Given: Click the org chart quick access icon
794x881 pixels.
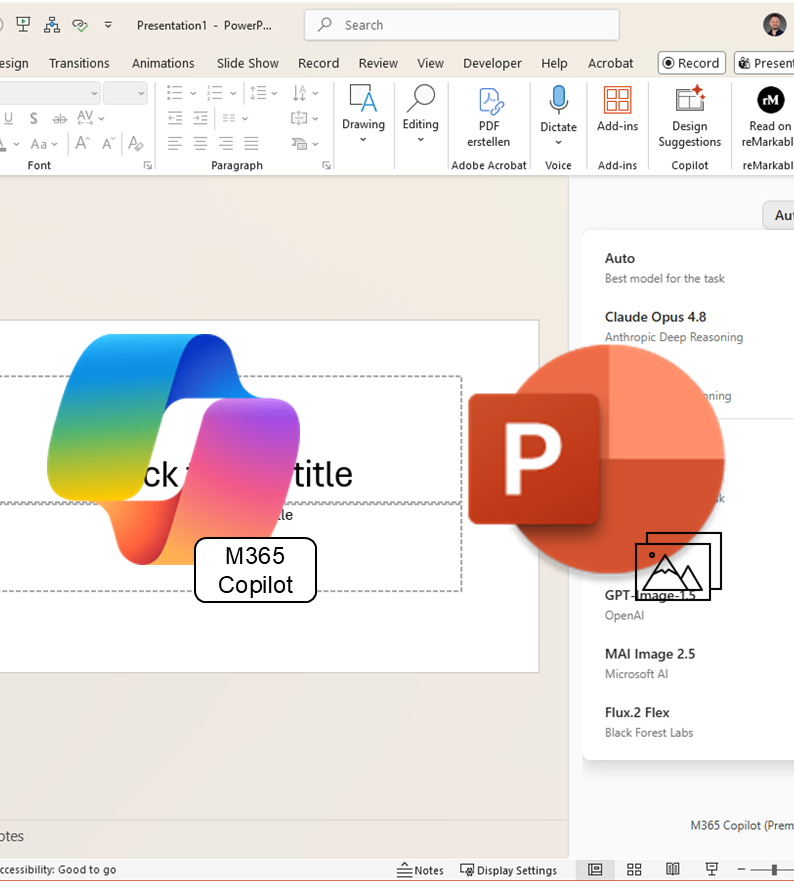Looking at the screenshot, I should (x=52, y=25).
